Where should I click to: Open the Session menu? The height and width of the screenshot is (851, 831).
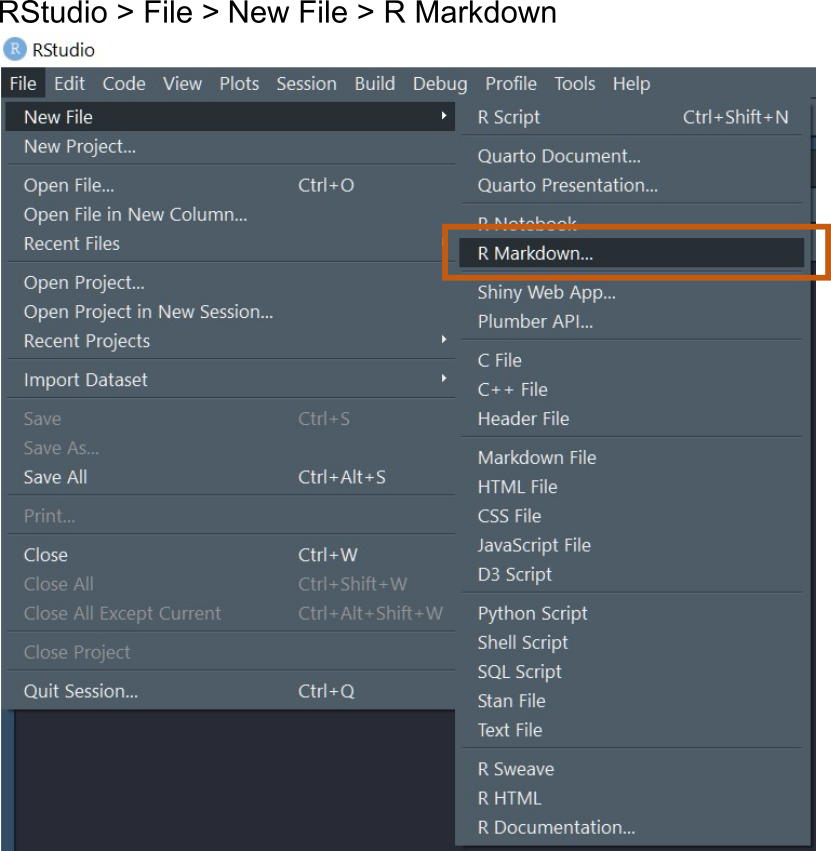(x=306, y=84)
